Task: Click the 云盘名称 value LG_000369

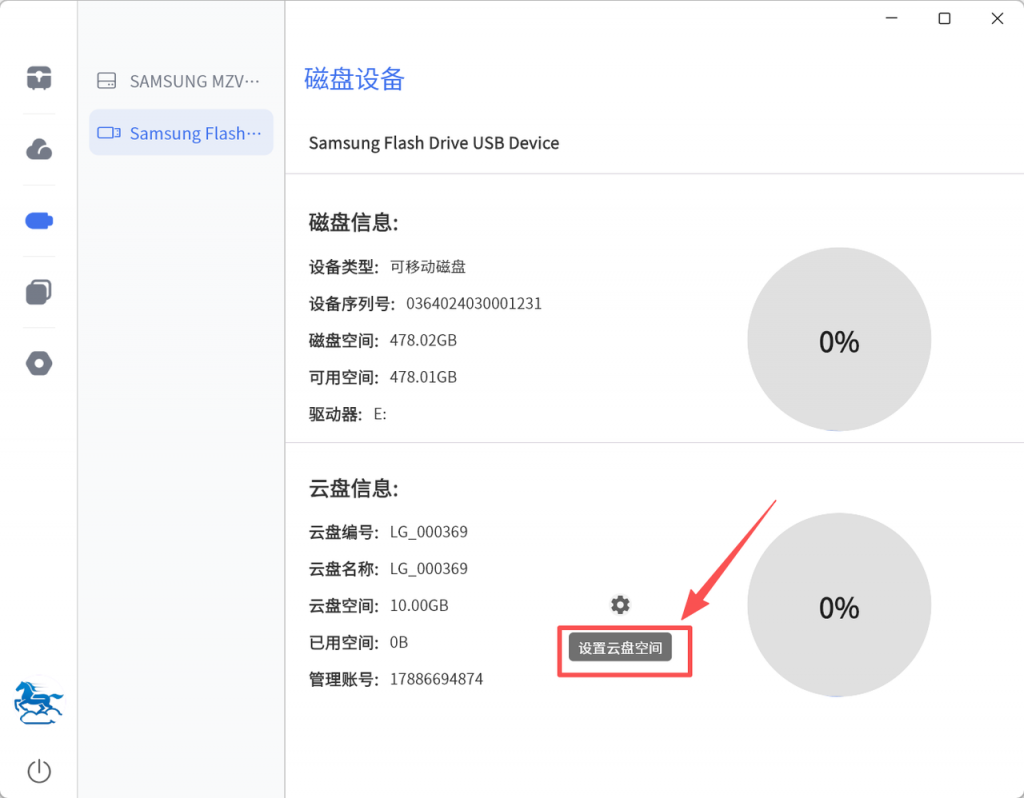Action: pos(429,568)
